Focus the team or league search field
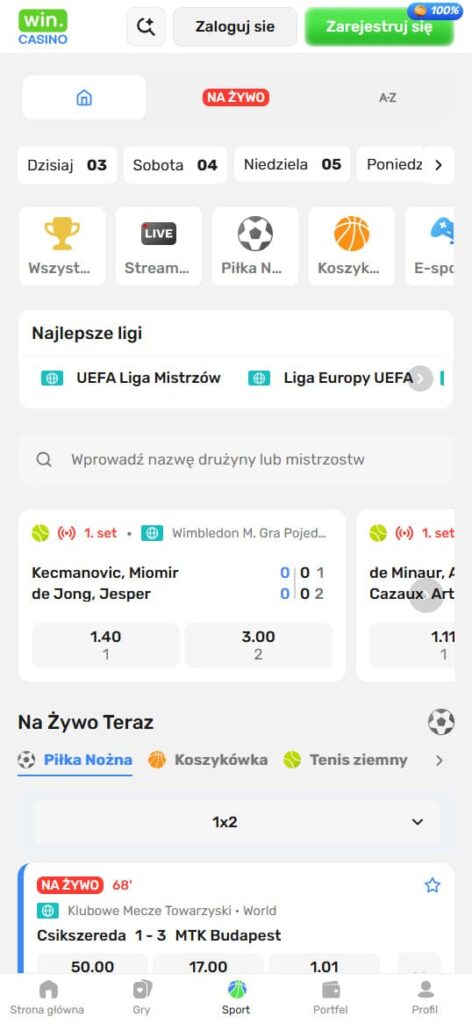This screenshot has height=1024, width=472. click(x=236, y=460)
